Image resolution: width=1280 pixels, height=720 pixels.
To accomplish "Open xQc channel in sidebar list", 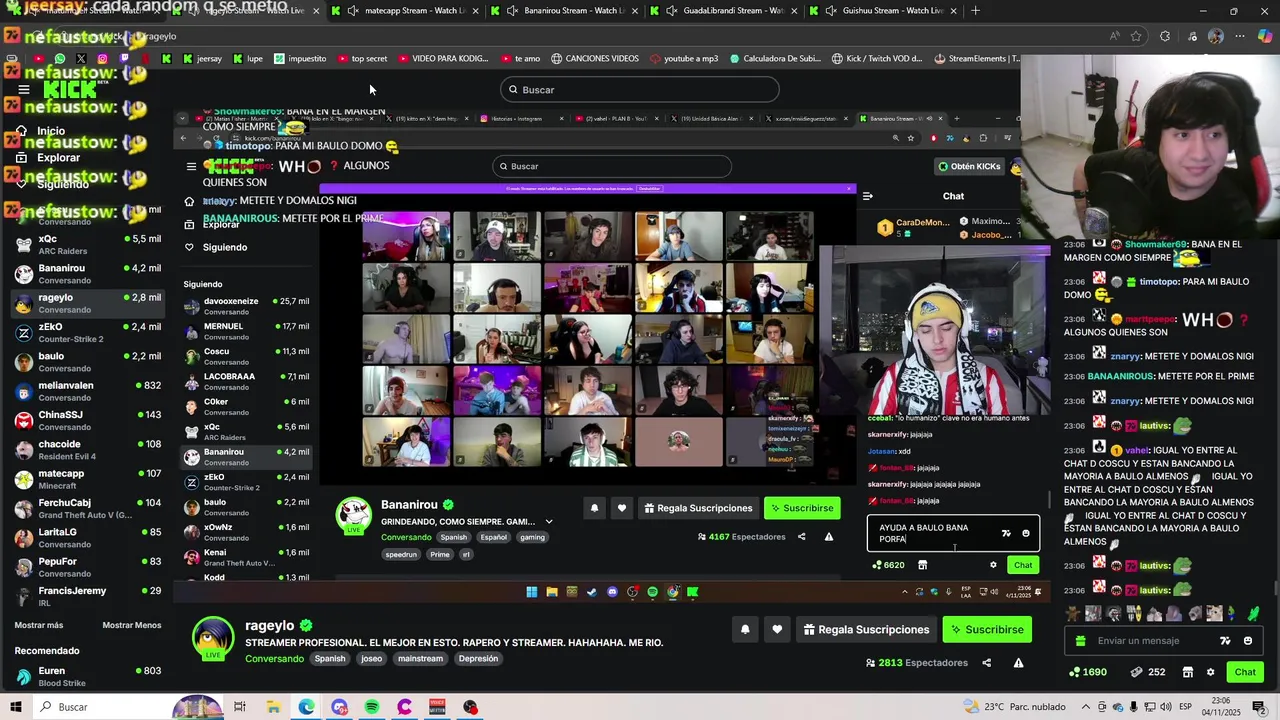I will tap(88, 244).
